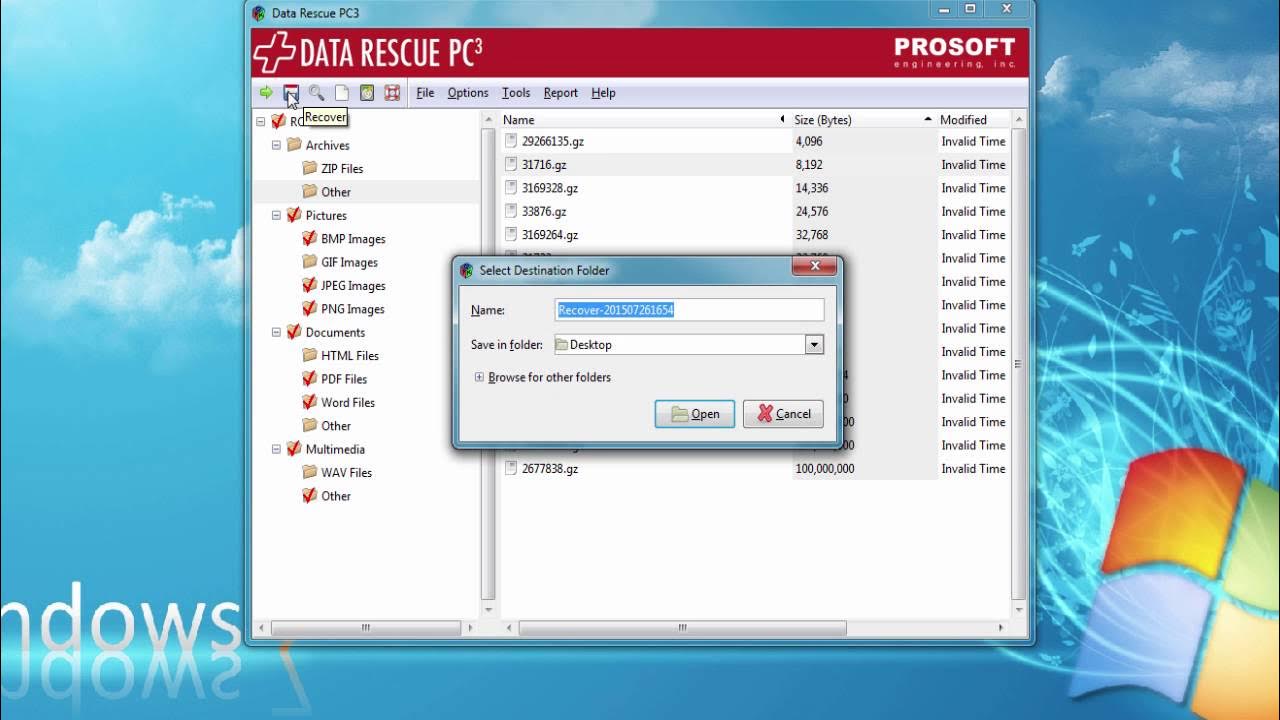
Task: Collapse the root node of the tree
Action: click(x=261, y=122)
